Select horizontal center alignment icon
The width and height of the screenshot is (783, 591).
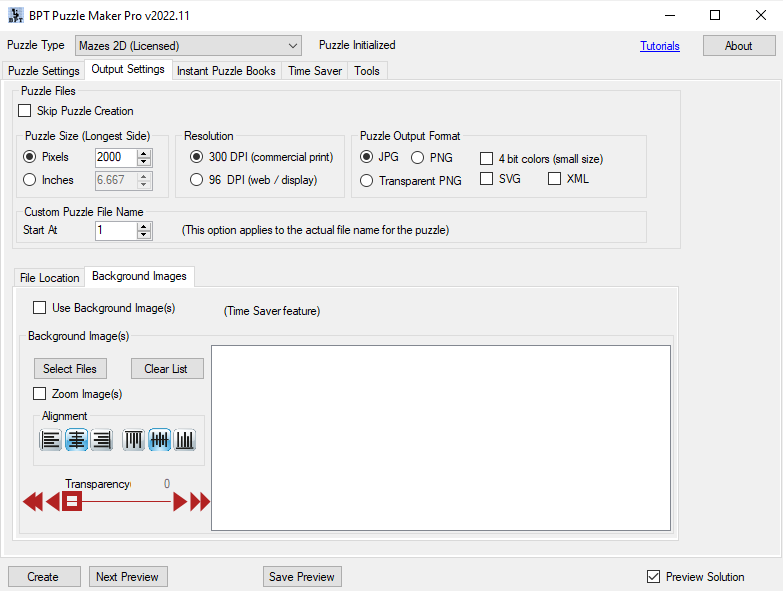[x=76, y=440]
